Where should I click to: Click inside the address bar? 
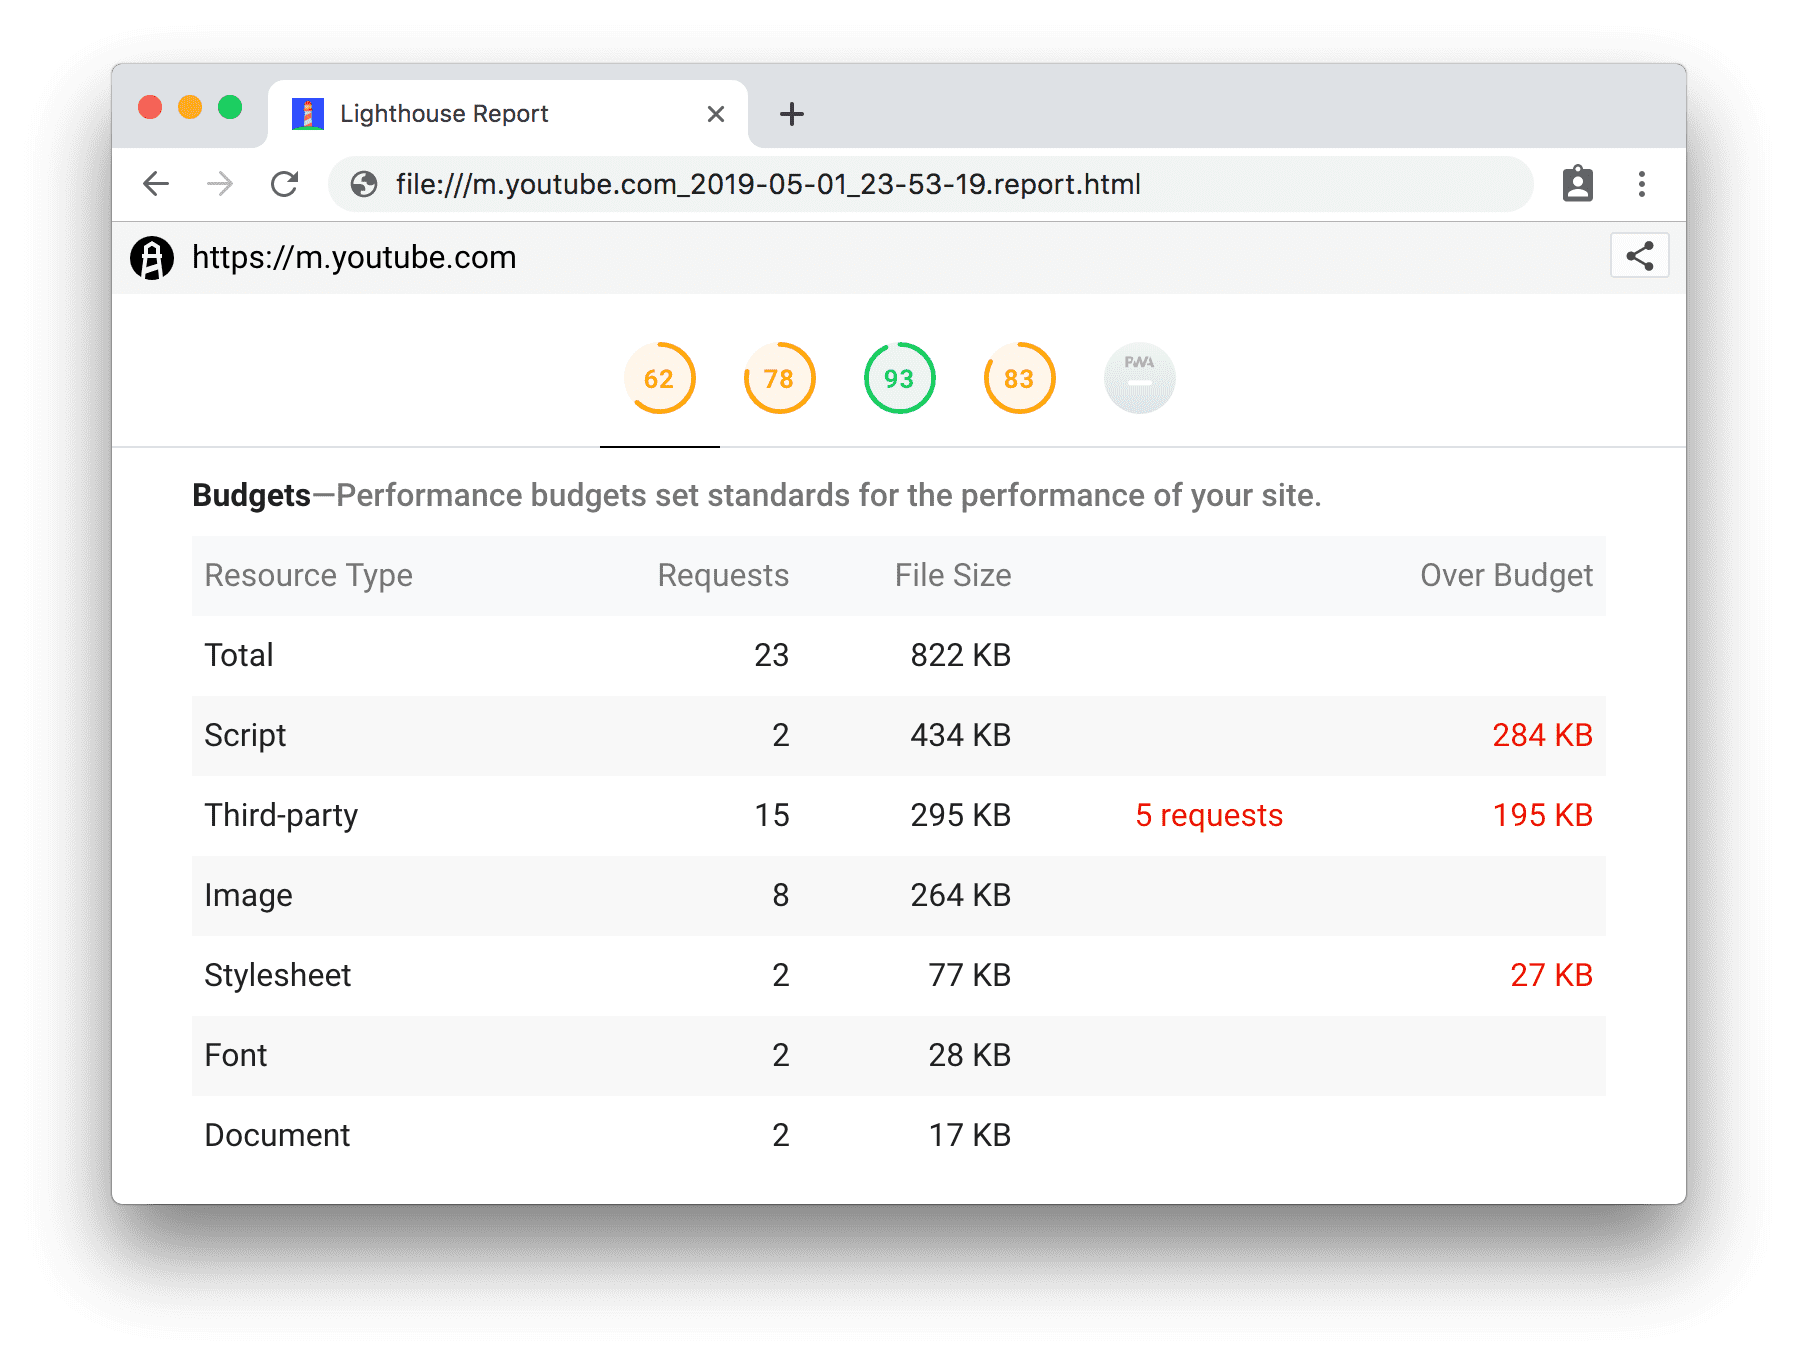point(900,184)
